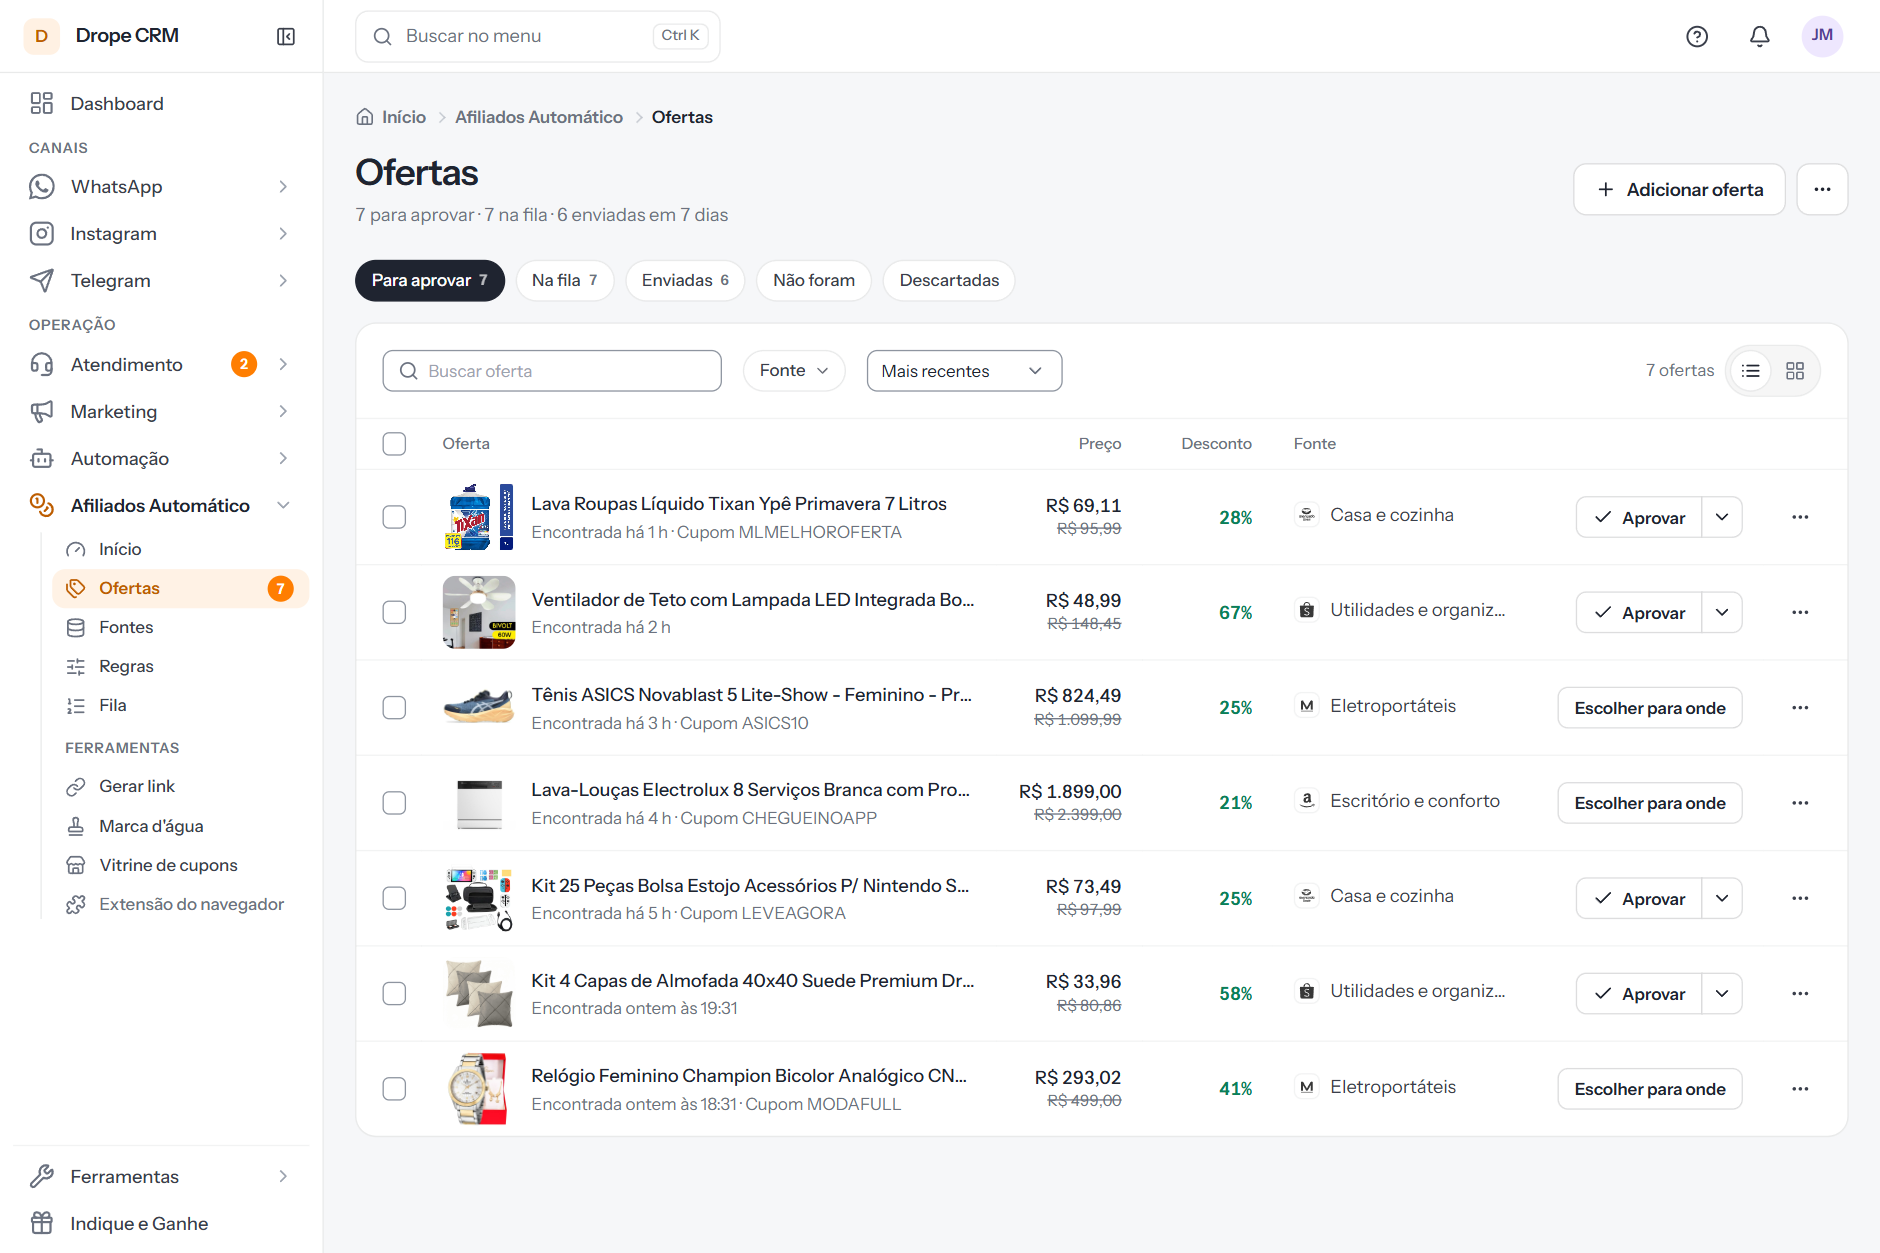The height and width of the screenshot is (1253, 1880).
Task: Check the Kit 4 Capas de Almofada offer
Action: click(394, 993)
